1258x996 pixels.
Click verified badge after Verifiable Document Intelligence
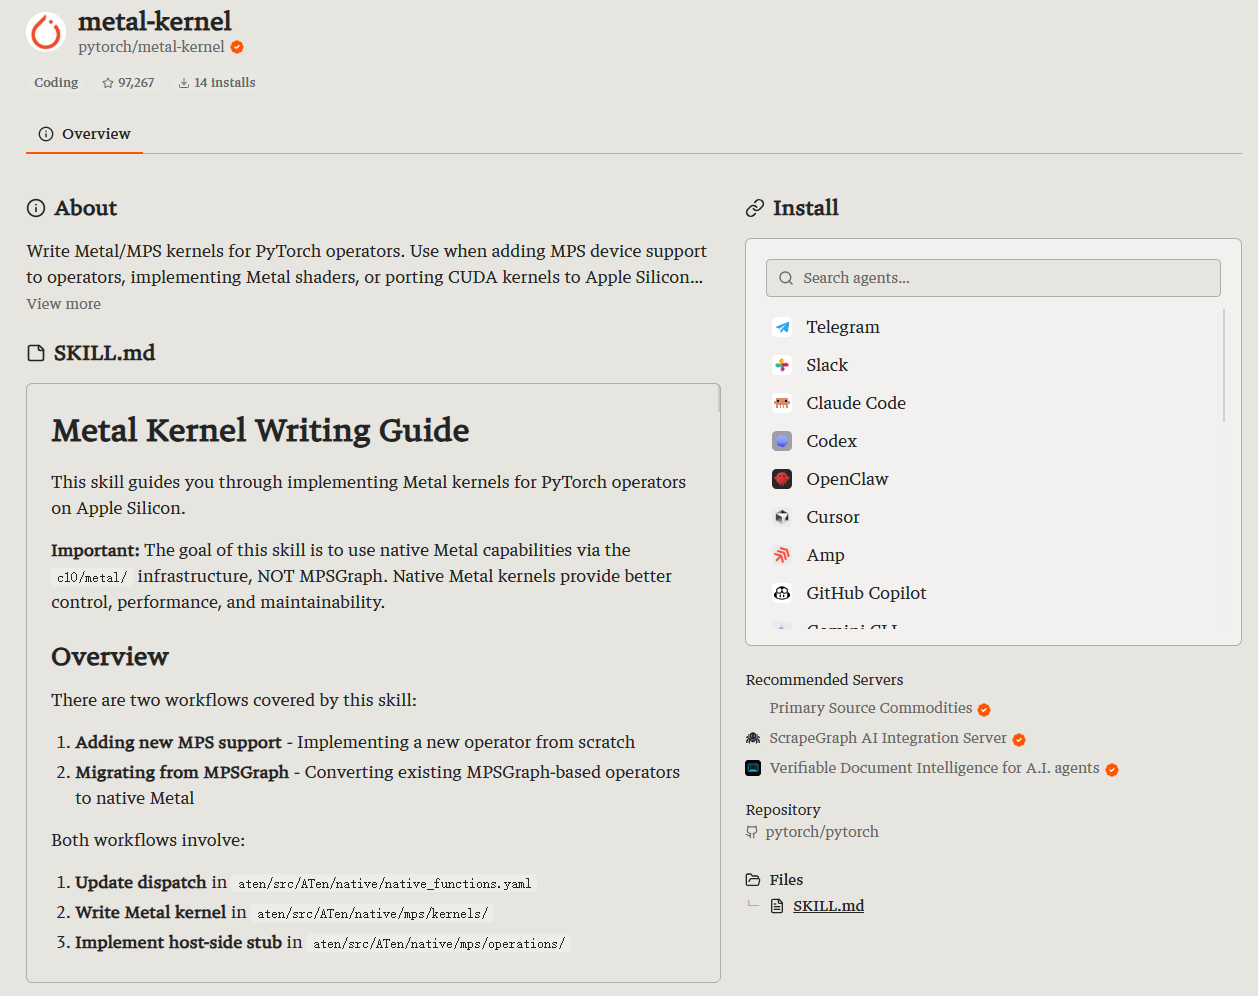[1112, 770]
